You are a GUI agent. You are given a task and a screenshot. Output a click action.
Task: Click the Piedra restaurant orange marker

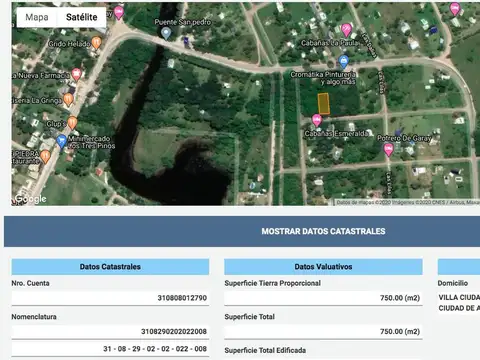tap(45, 157)
